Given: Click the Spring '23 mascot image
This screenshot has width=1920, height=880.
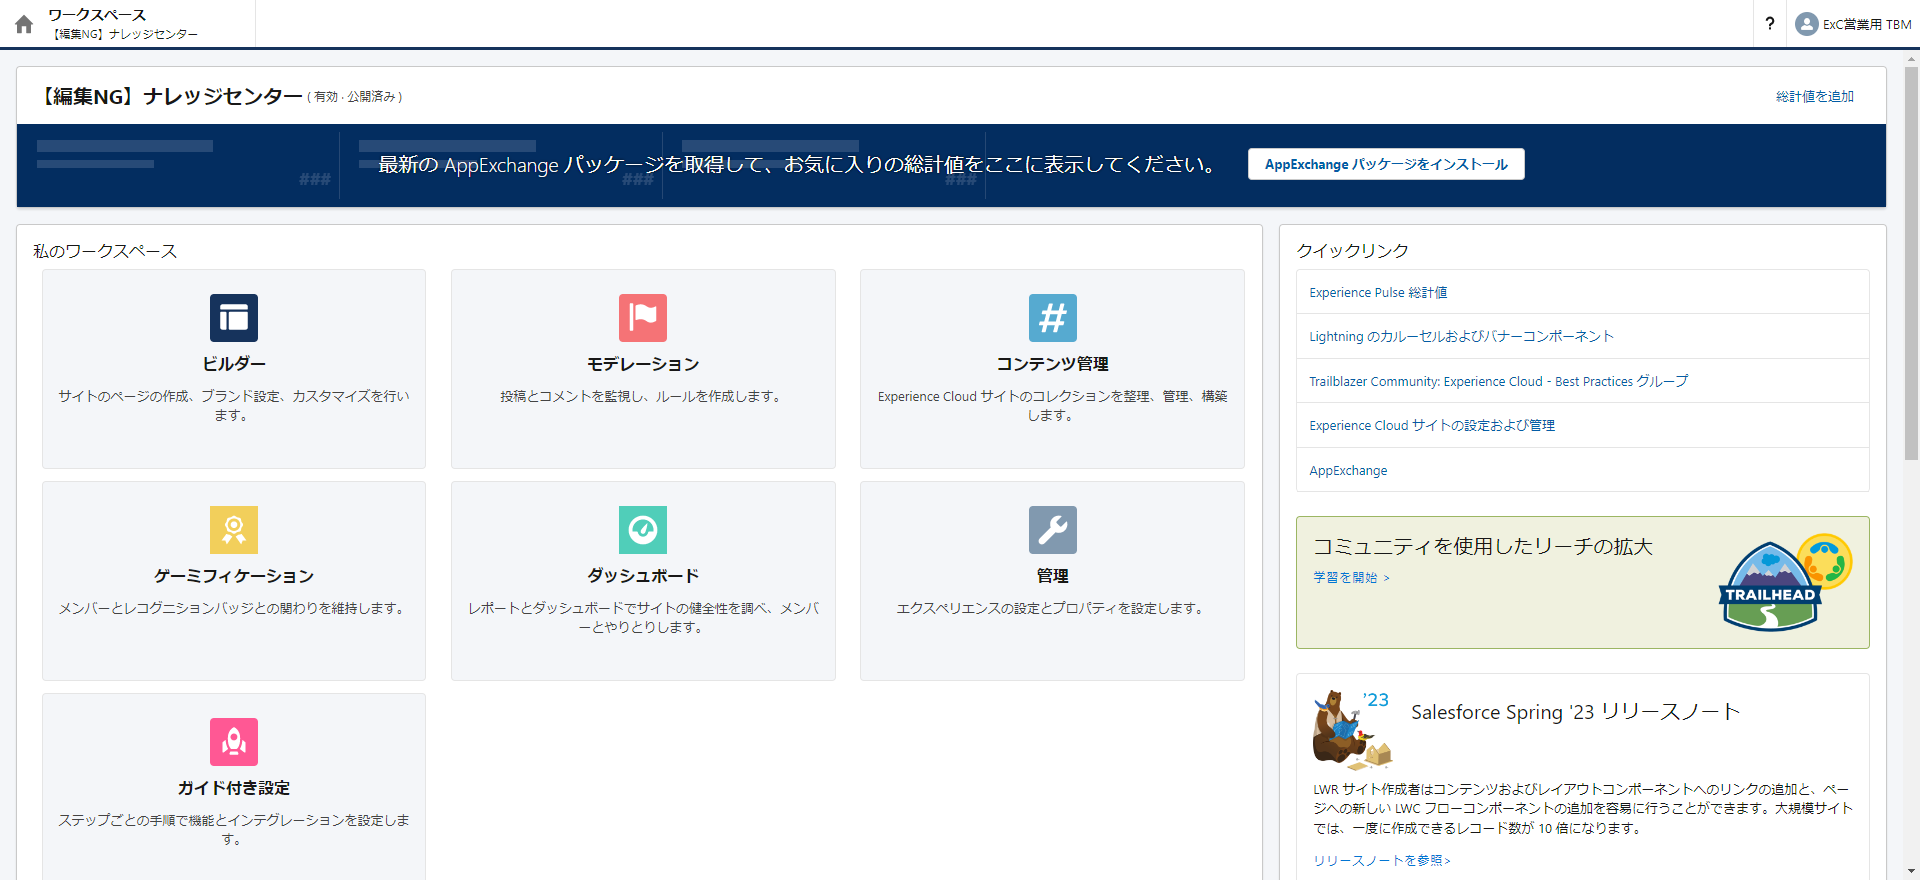Looking at the screenshot, I should pos(1351,729).
